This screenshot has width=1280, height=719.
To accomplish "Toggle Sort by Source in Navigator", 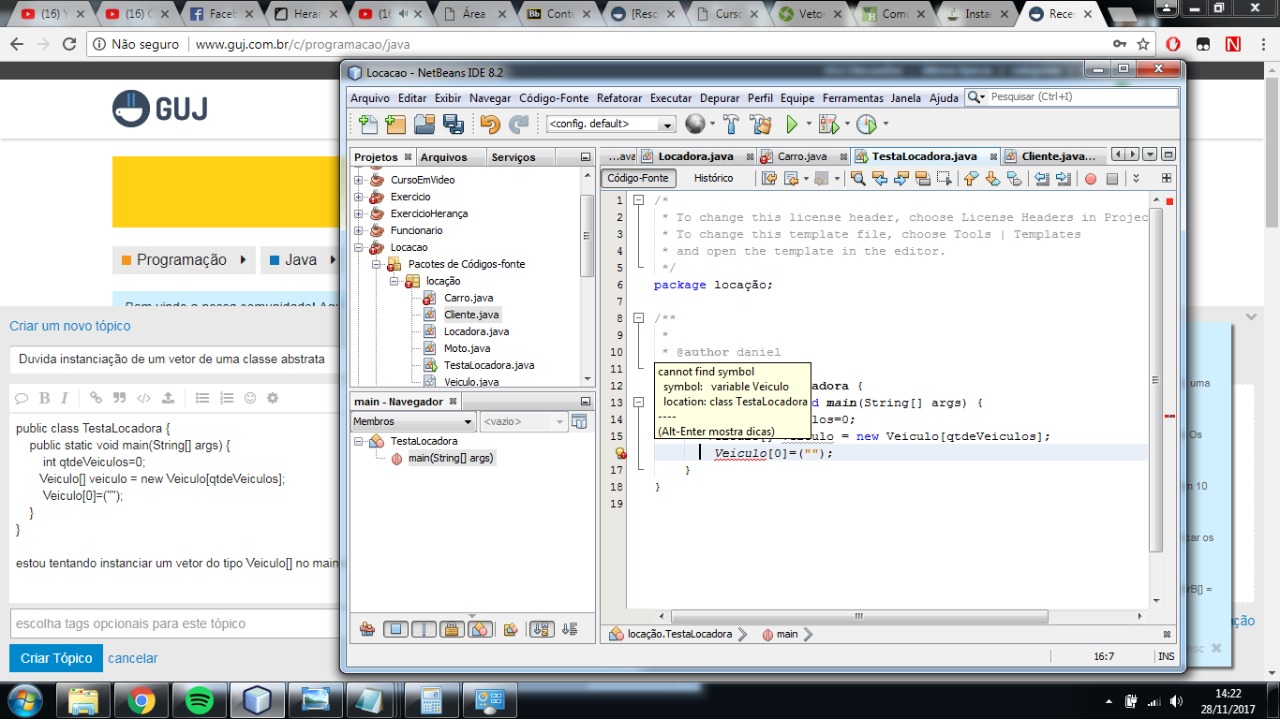I will [569, 629].
